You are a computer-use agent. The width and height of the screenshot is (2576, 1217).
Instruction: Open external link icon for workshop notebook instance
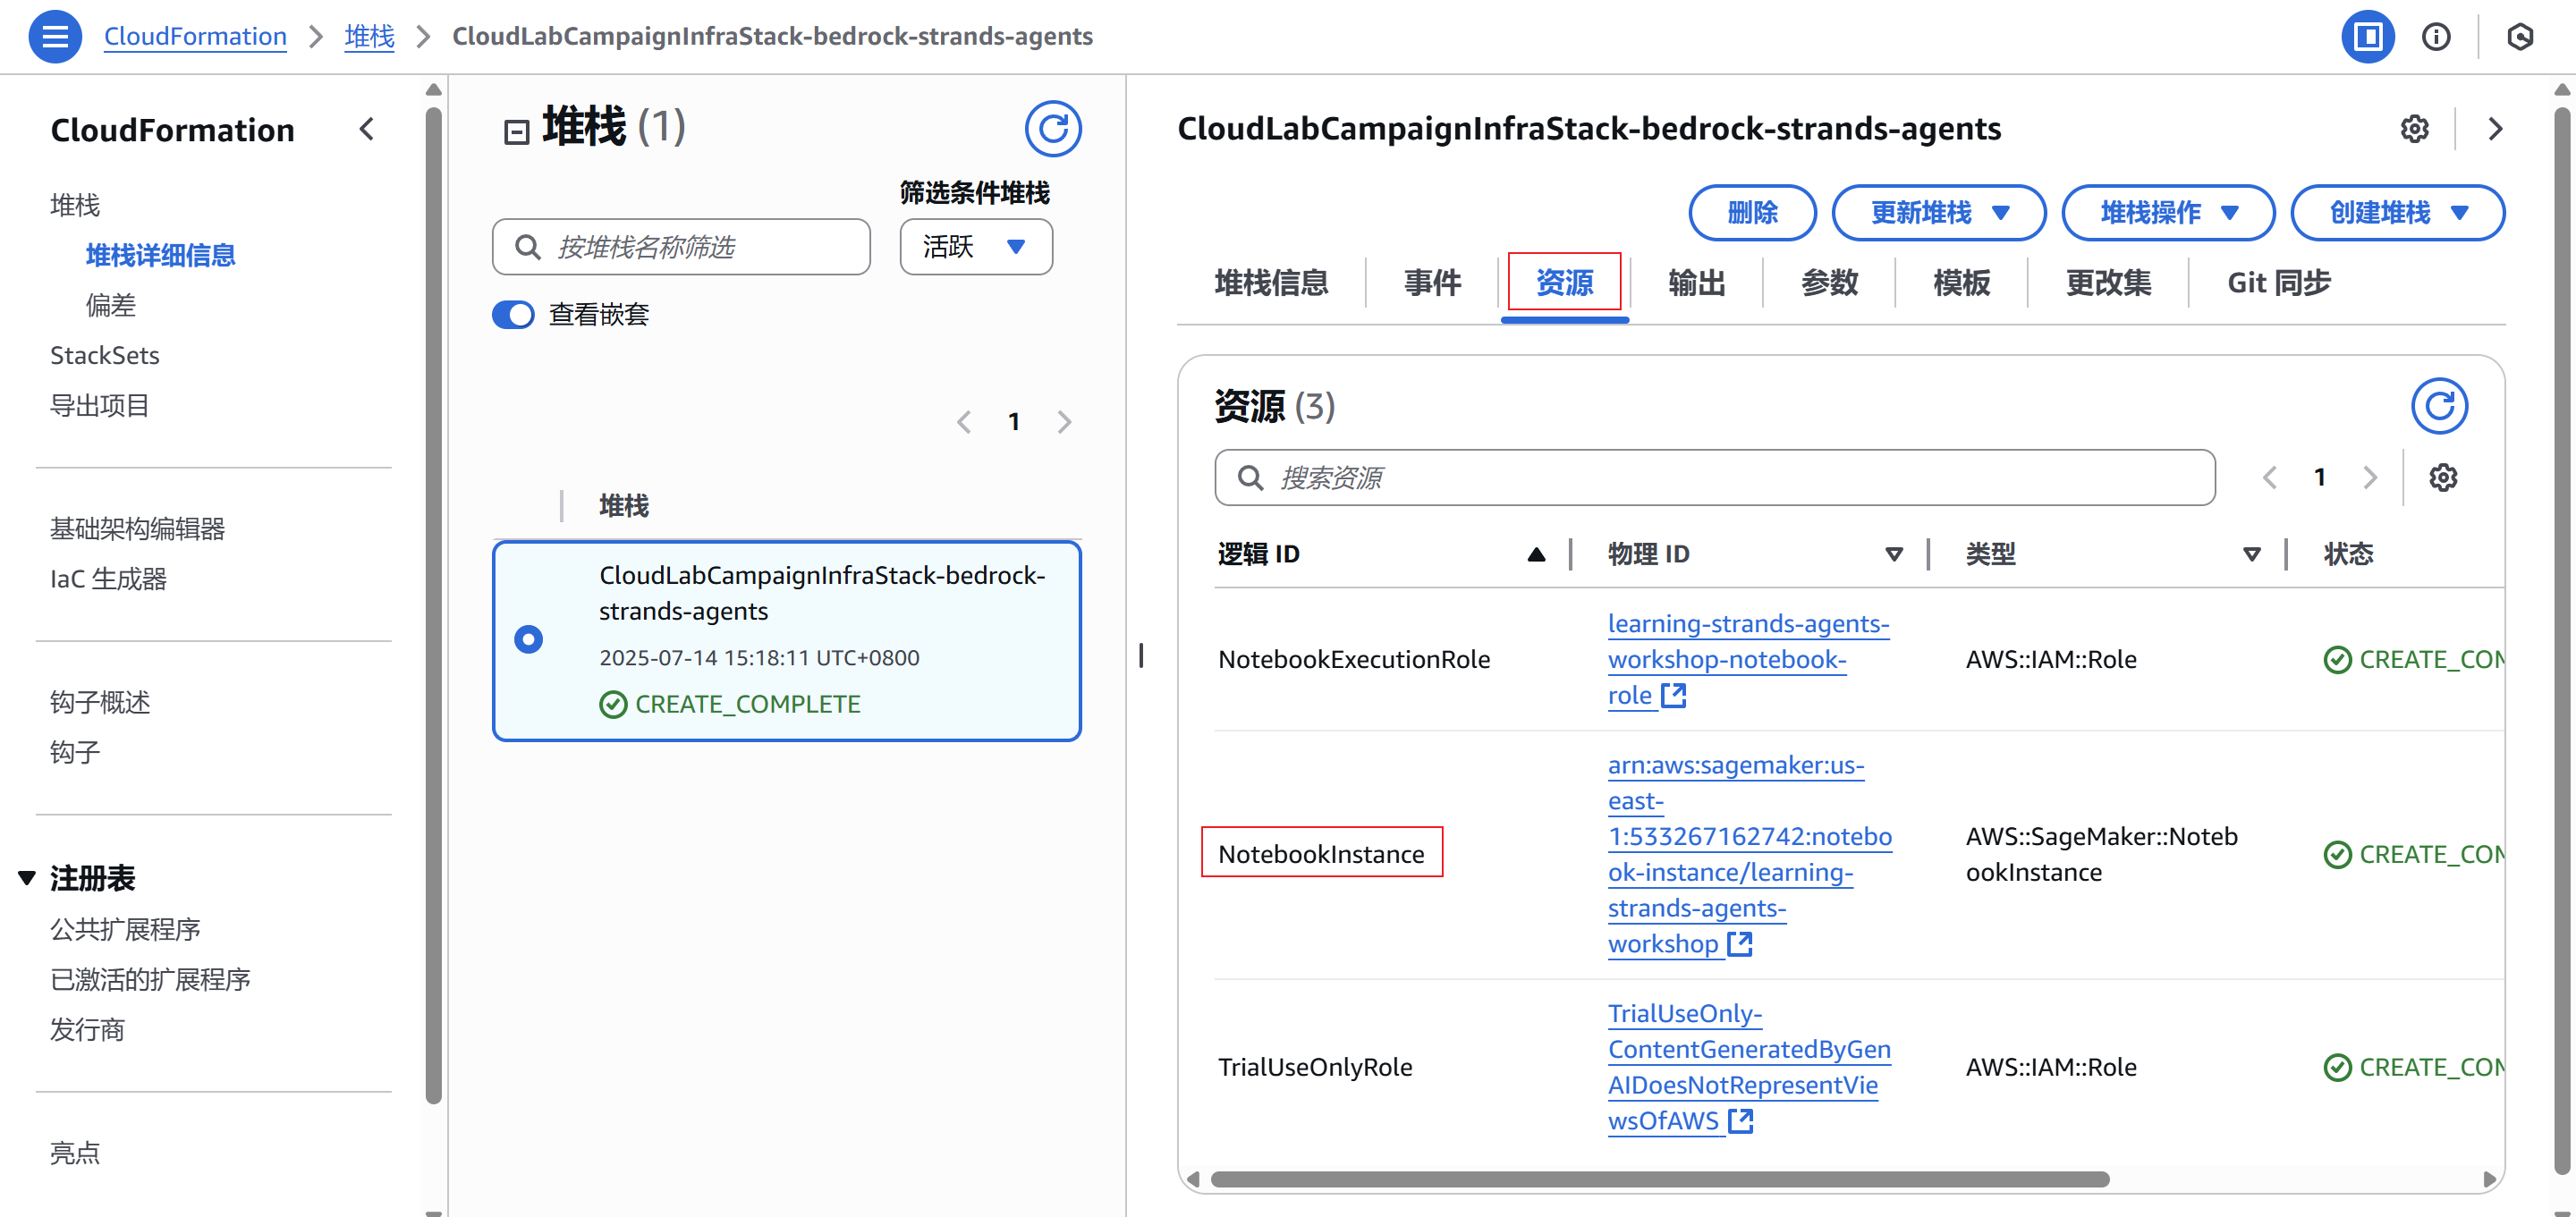[x=1740, y=943]
